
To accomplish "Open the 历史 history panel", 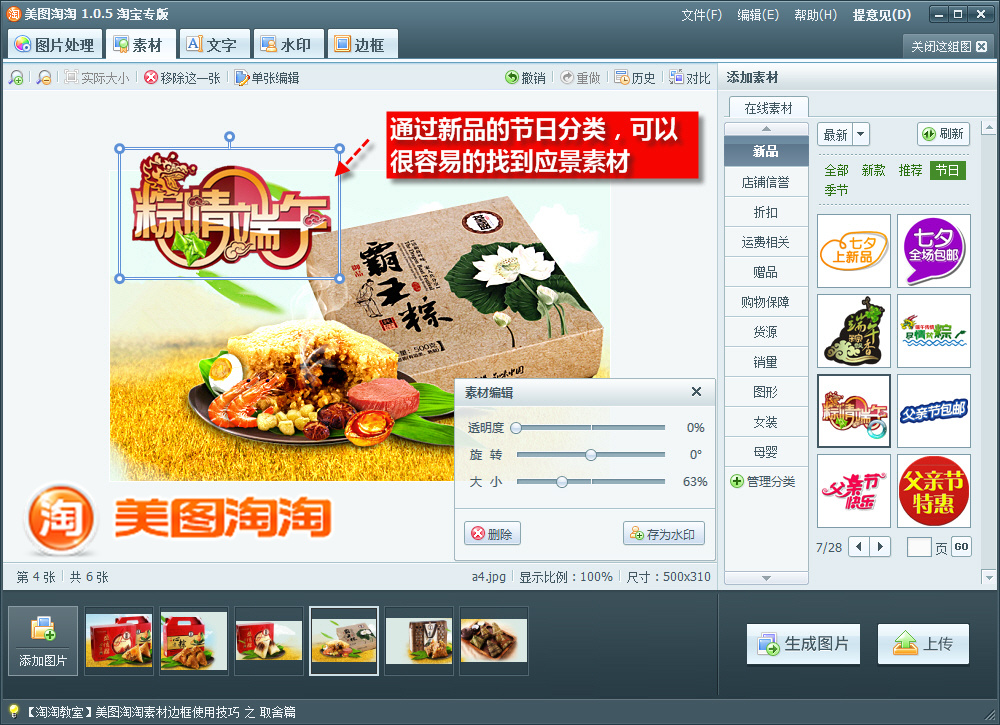I will pyautogui.click(x=635, y=78).
